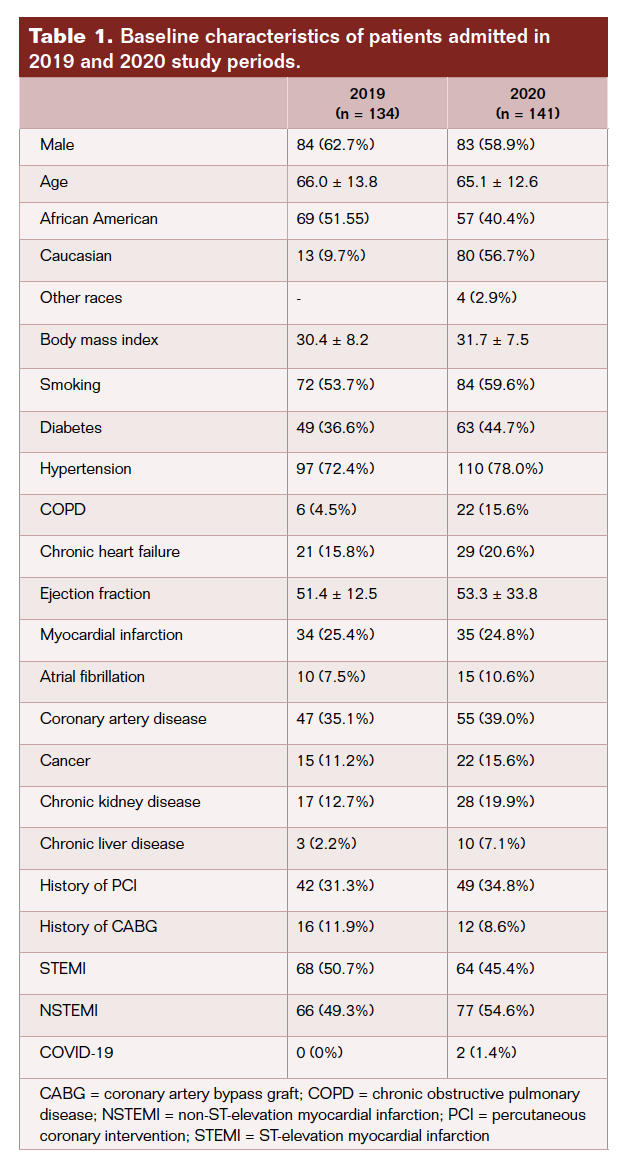The width and height of the screenshot is (626, 1162).
Task: Click the Hypertension row label
Action: pyautogui.click(x=86, y=469)
